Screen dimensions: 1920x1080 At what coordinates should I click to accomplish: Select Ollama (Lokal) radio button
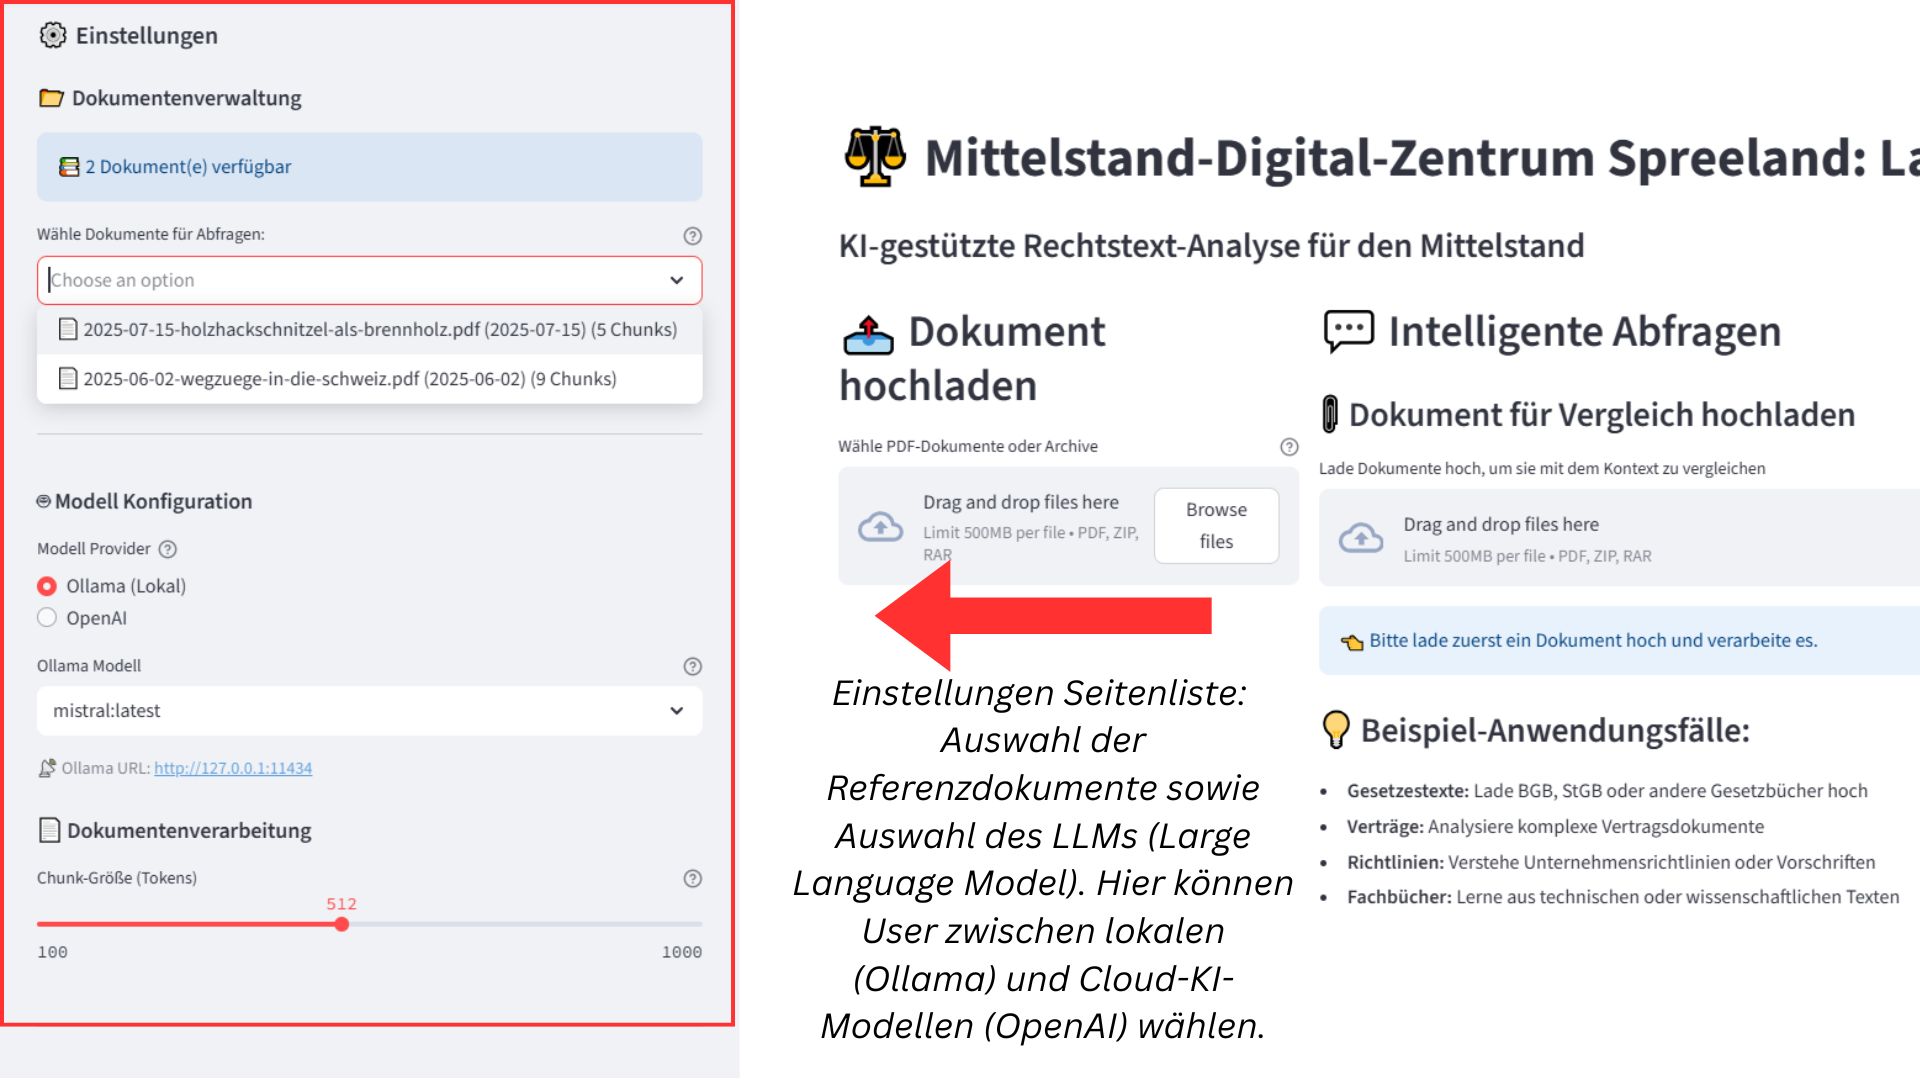47,586
